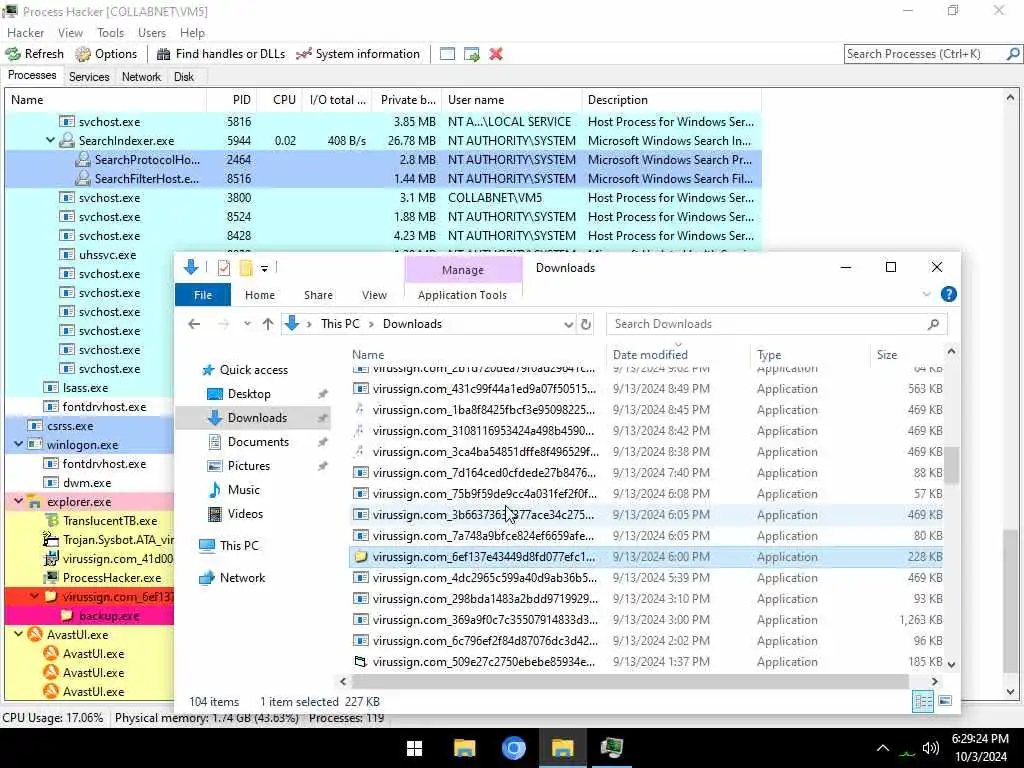1024x768 pixels.
Task: Click the ProcessHacker.exe process icon
Action: 51,577
